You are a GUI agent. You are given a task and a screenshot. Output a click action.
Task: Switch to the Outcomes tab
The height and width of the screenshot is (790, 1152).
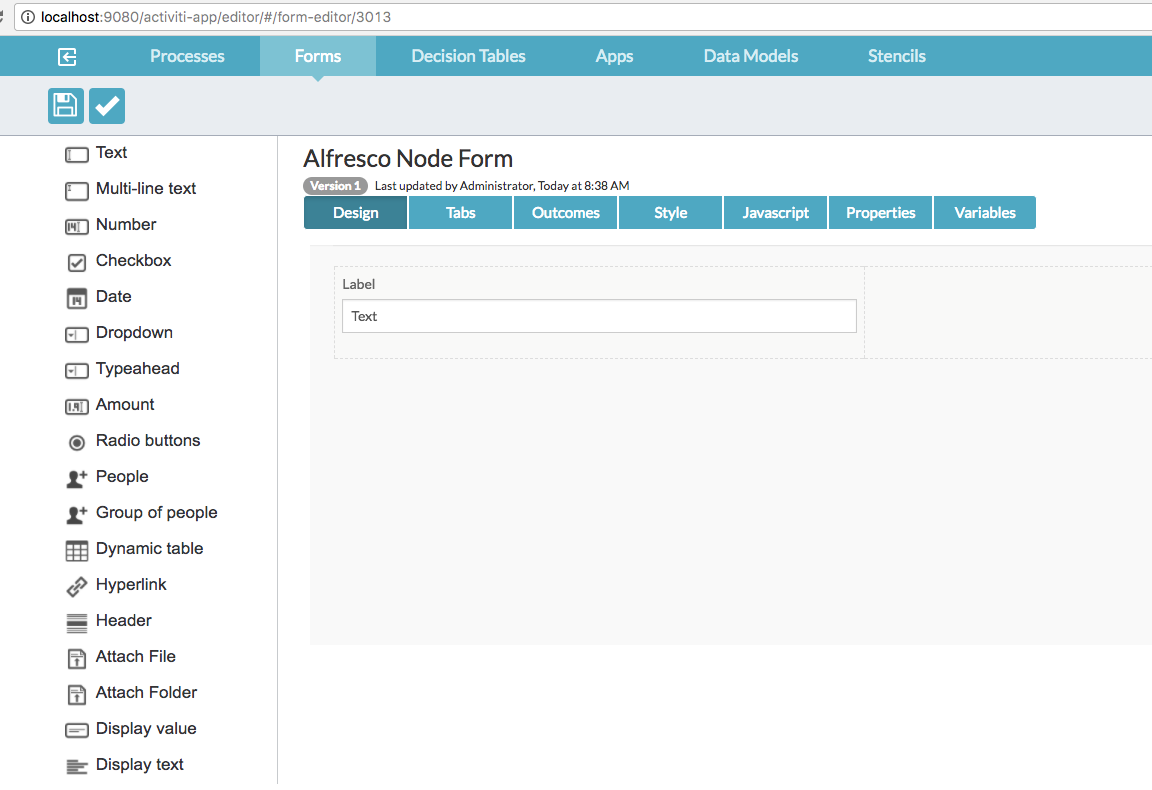click(x=566, y=212)
